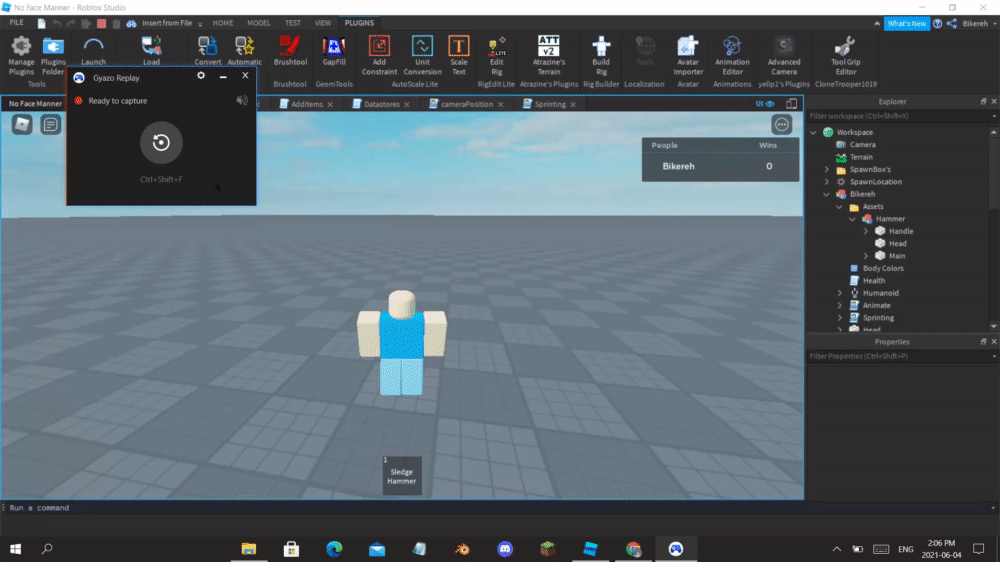Open Manage Plugins tool
Screen dimensions: 1000x562
pos(21,55)
